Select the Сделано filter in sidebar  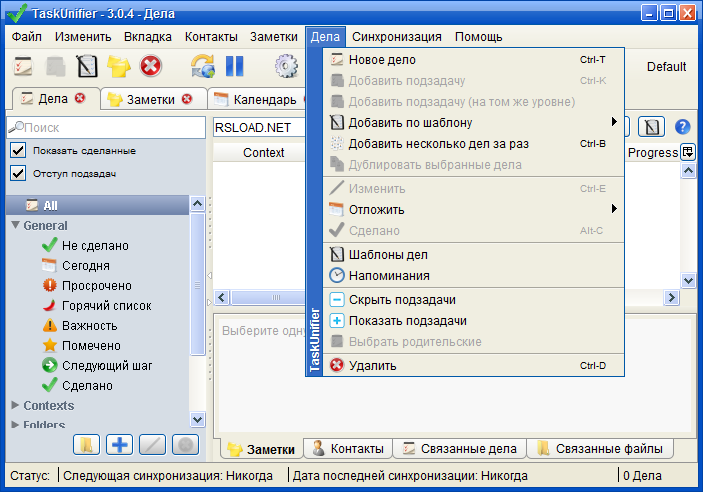pos(77,385)
